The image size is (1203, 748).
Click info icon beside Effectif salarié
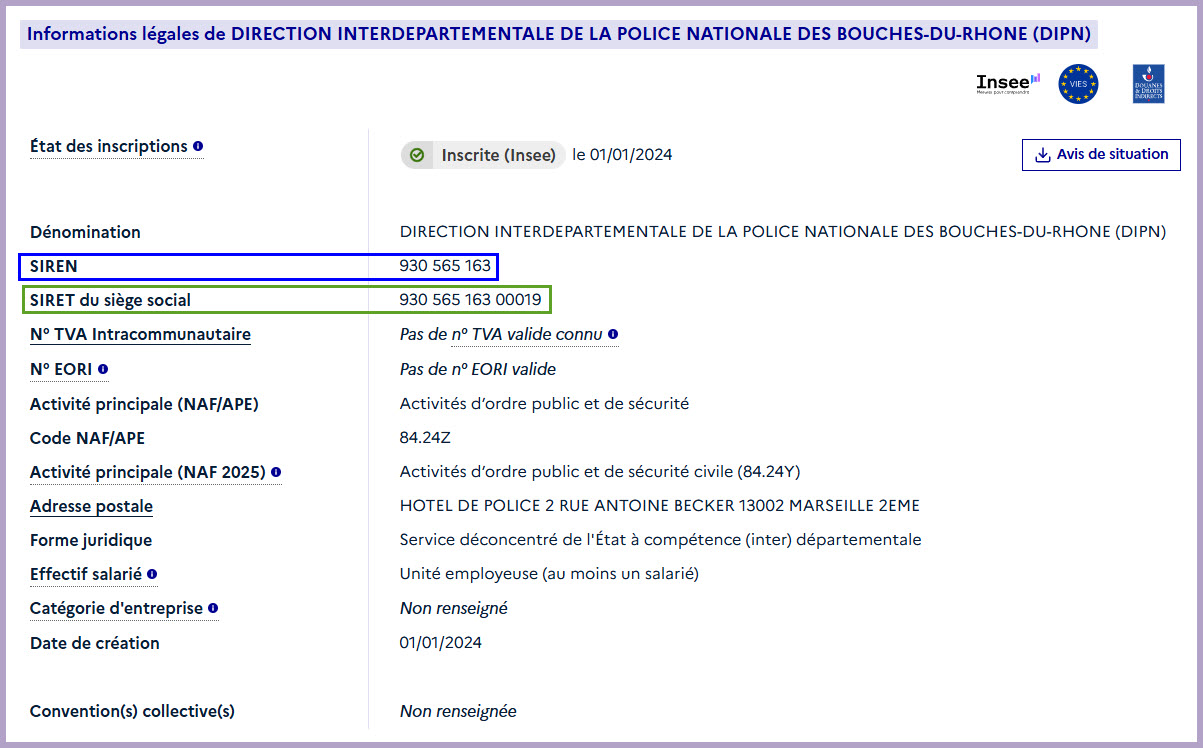click(x=152, y=575)
